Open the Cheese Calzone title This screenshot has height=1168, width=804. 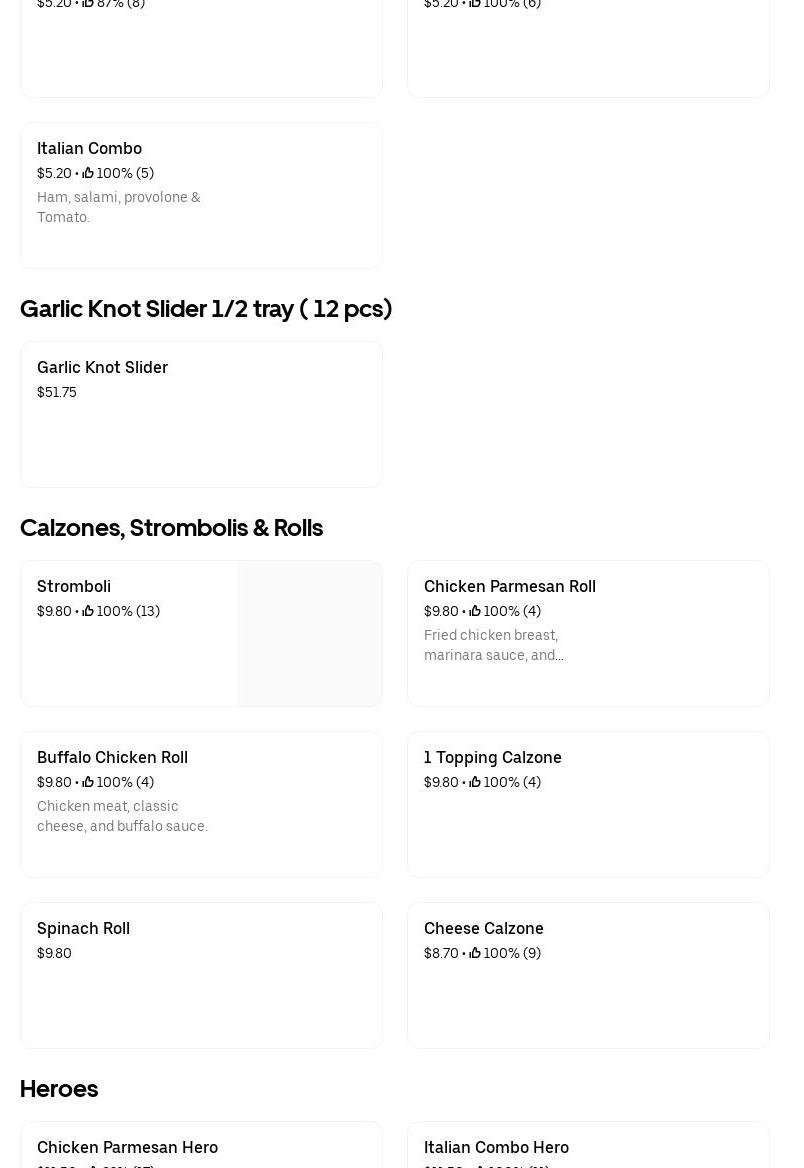click(483, 929)
